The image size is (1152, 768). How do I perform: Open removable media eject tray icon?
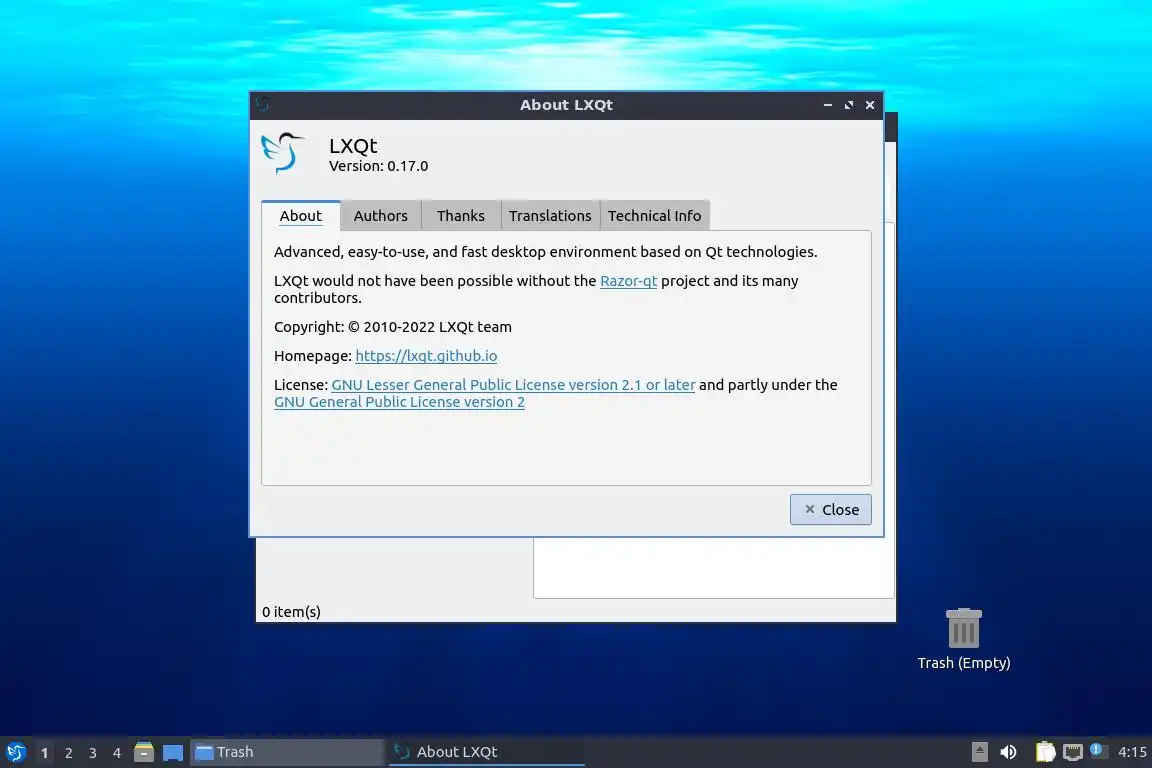tap(979, 752)
